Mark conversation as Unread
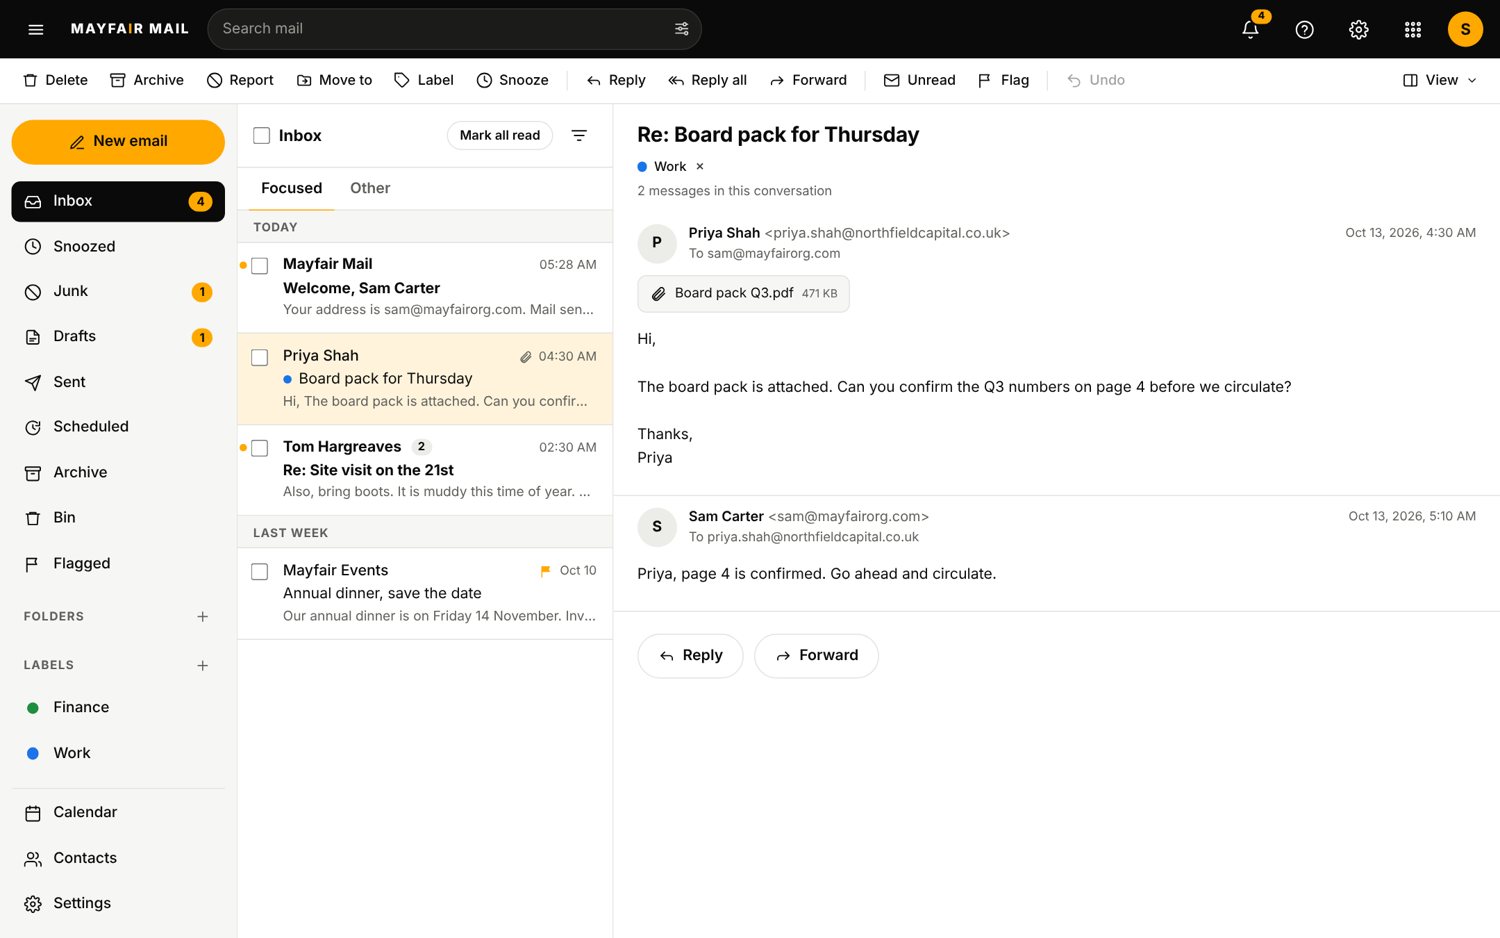Image resolution: width=1500 pixels, height=938 pixels. tap(920, 80)
